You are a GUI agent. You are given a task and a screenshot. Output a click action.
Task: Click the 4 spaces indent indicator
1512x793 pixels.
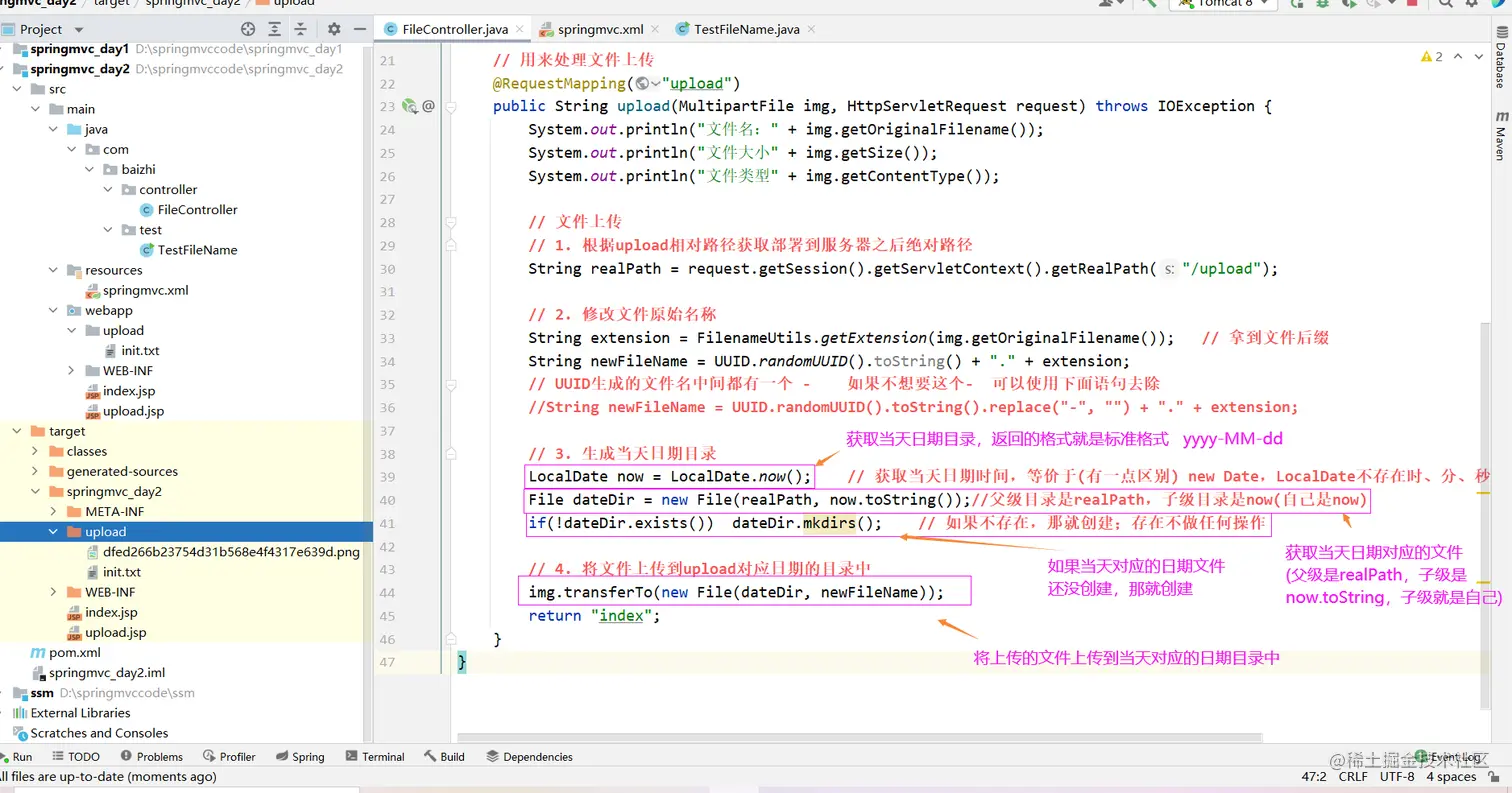point(1451,777)
